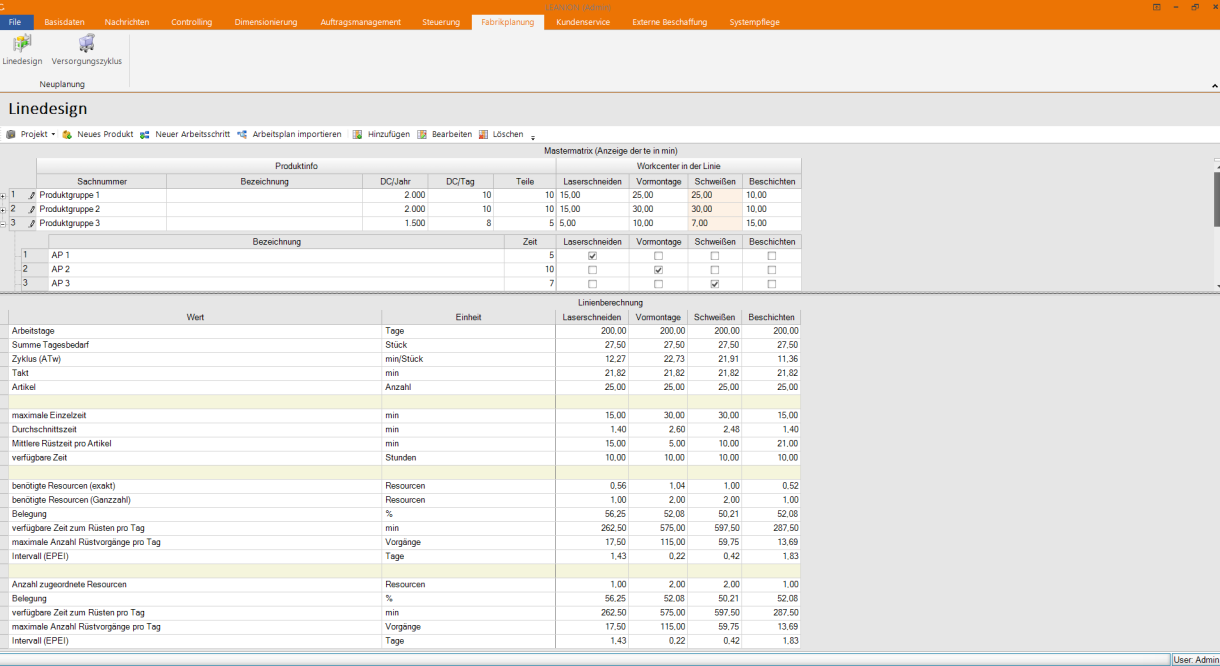
Task: Click the Neuer Arbeitsschritt toolbar icon
Action: click(x=145, y=134)
